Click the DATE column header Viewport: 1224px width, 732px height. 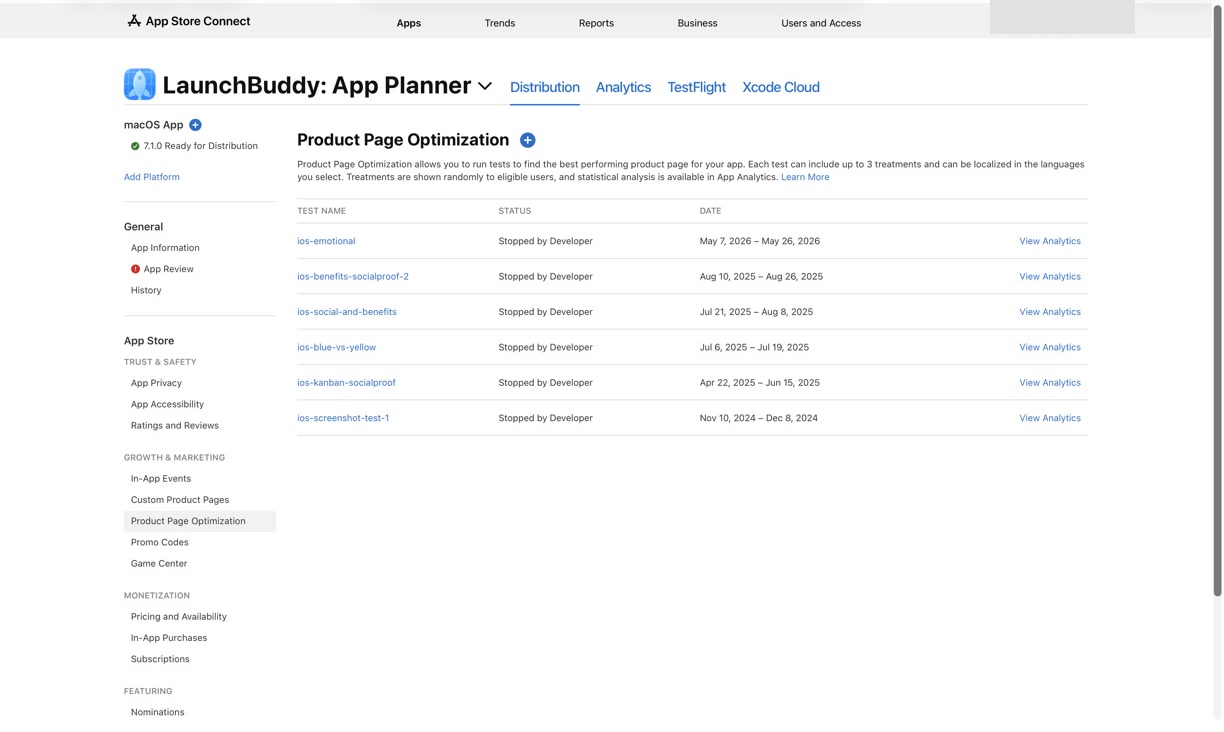(x=710, y=211)
